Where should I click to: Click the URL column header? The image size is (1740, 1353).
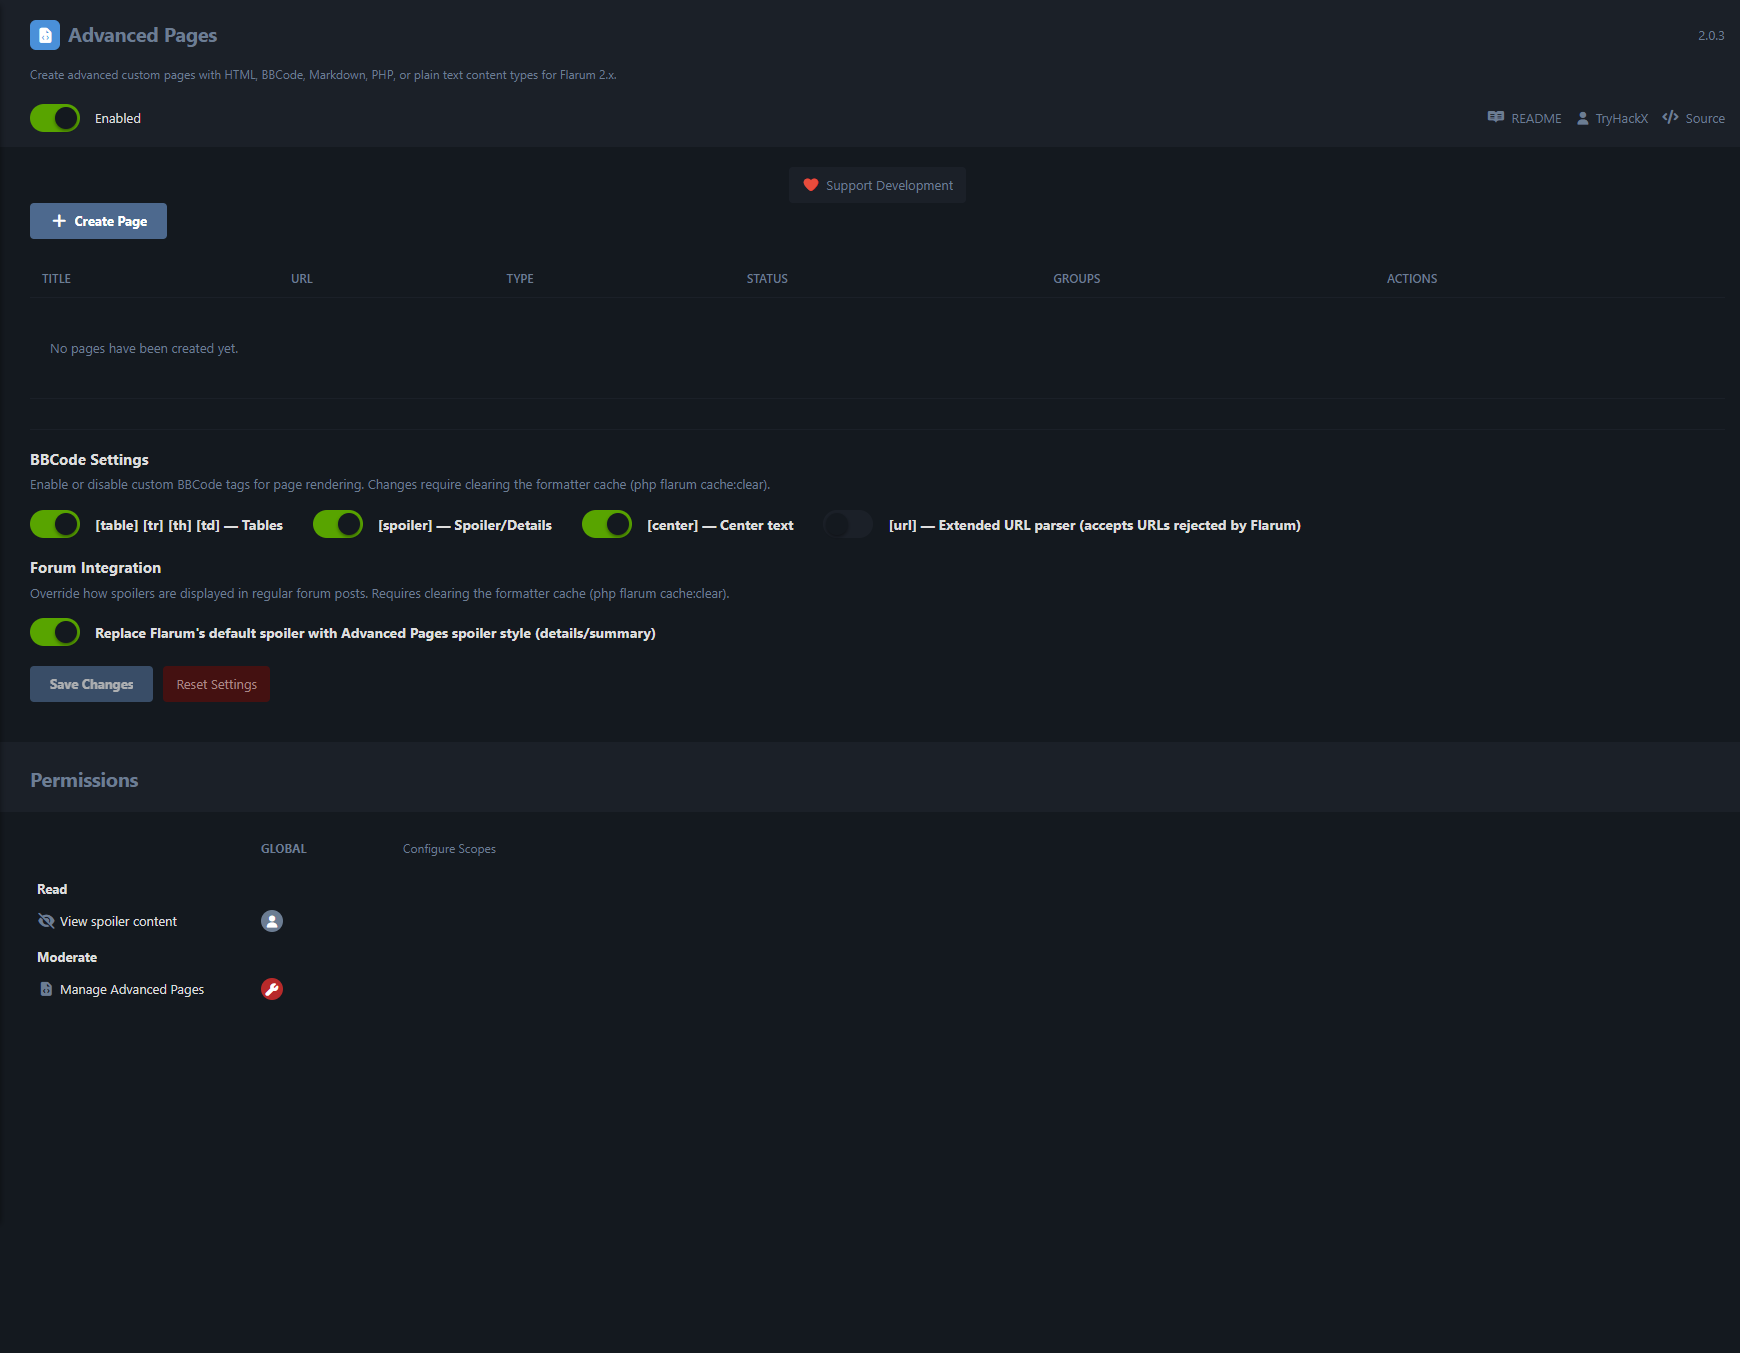click(302, 279)
